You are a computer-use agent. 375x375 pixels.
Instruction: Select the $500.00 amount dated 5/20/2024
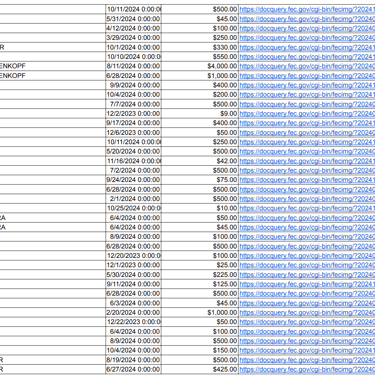pos(200,151)
